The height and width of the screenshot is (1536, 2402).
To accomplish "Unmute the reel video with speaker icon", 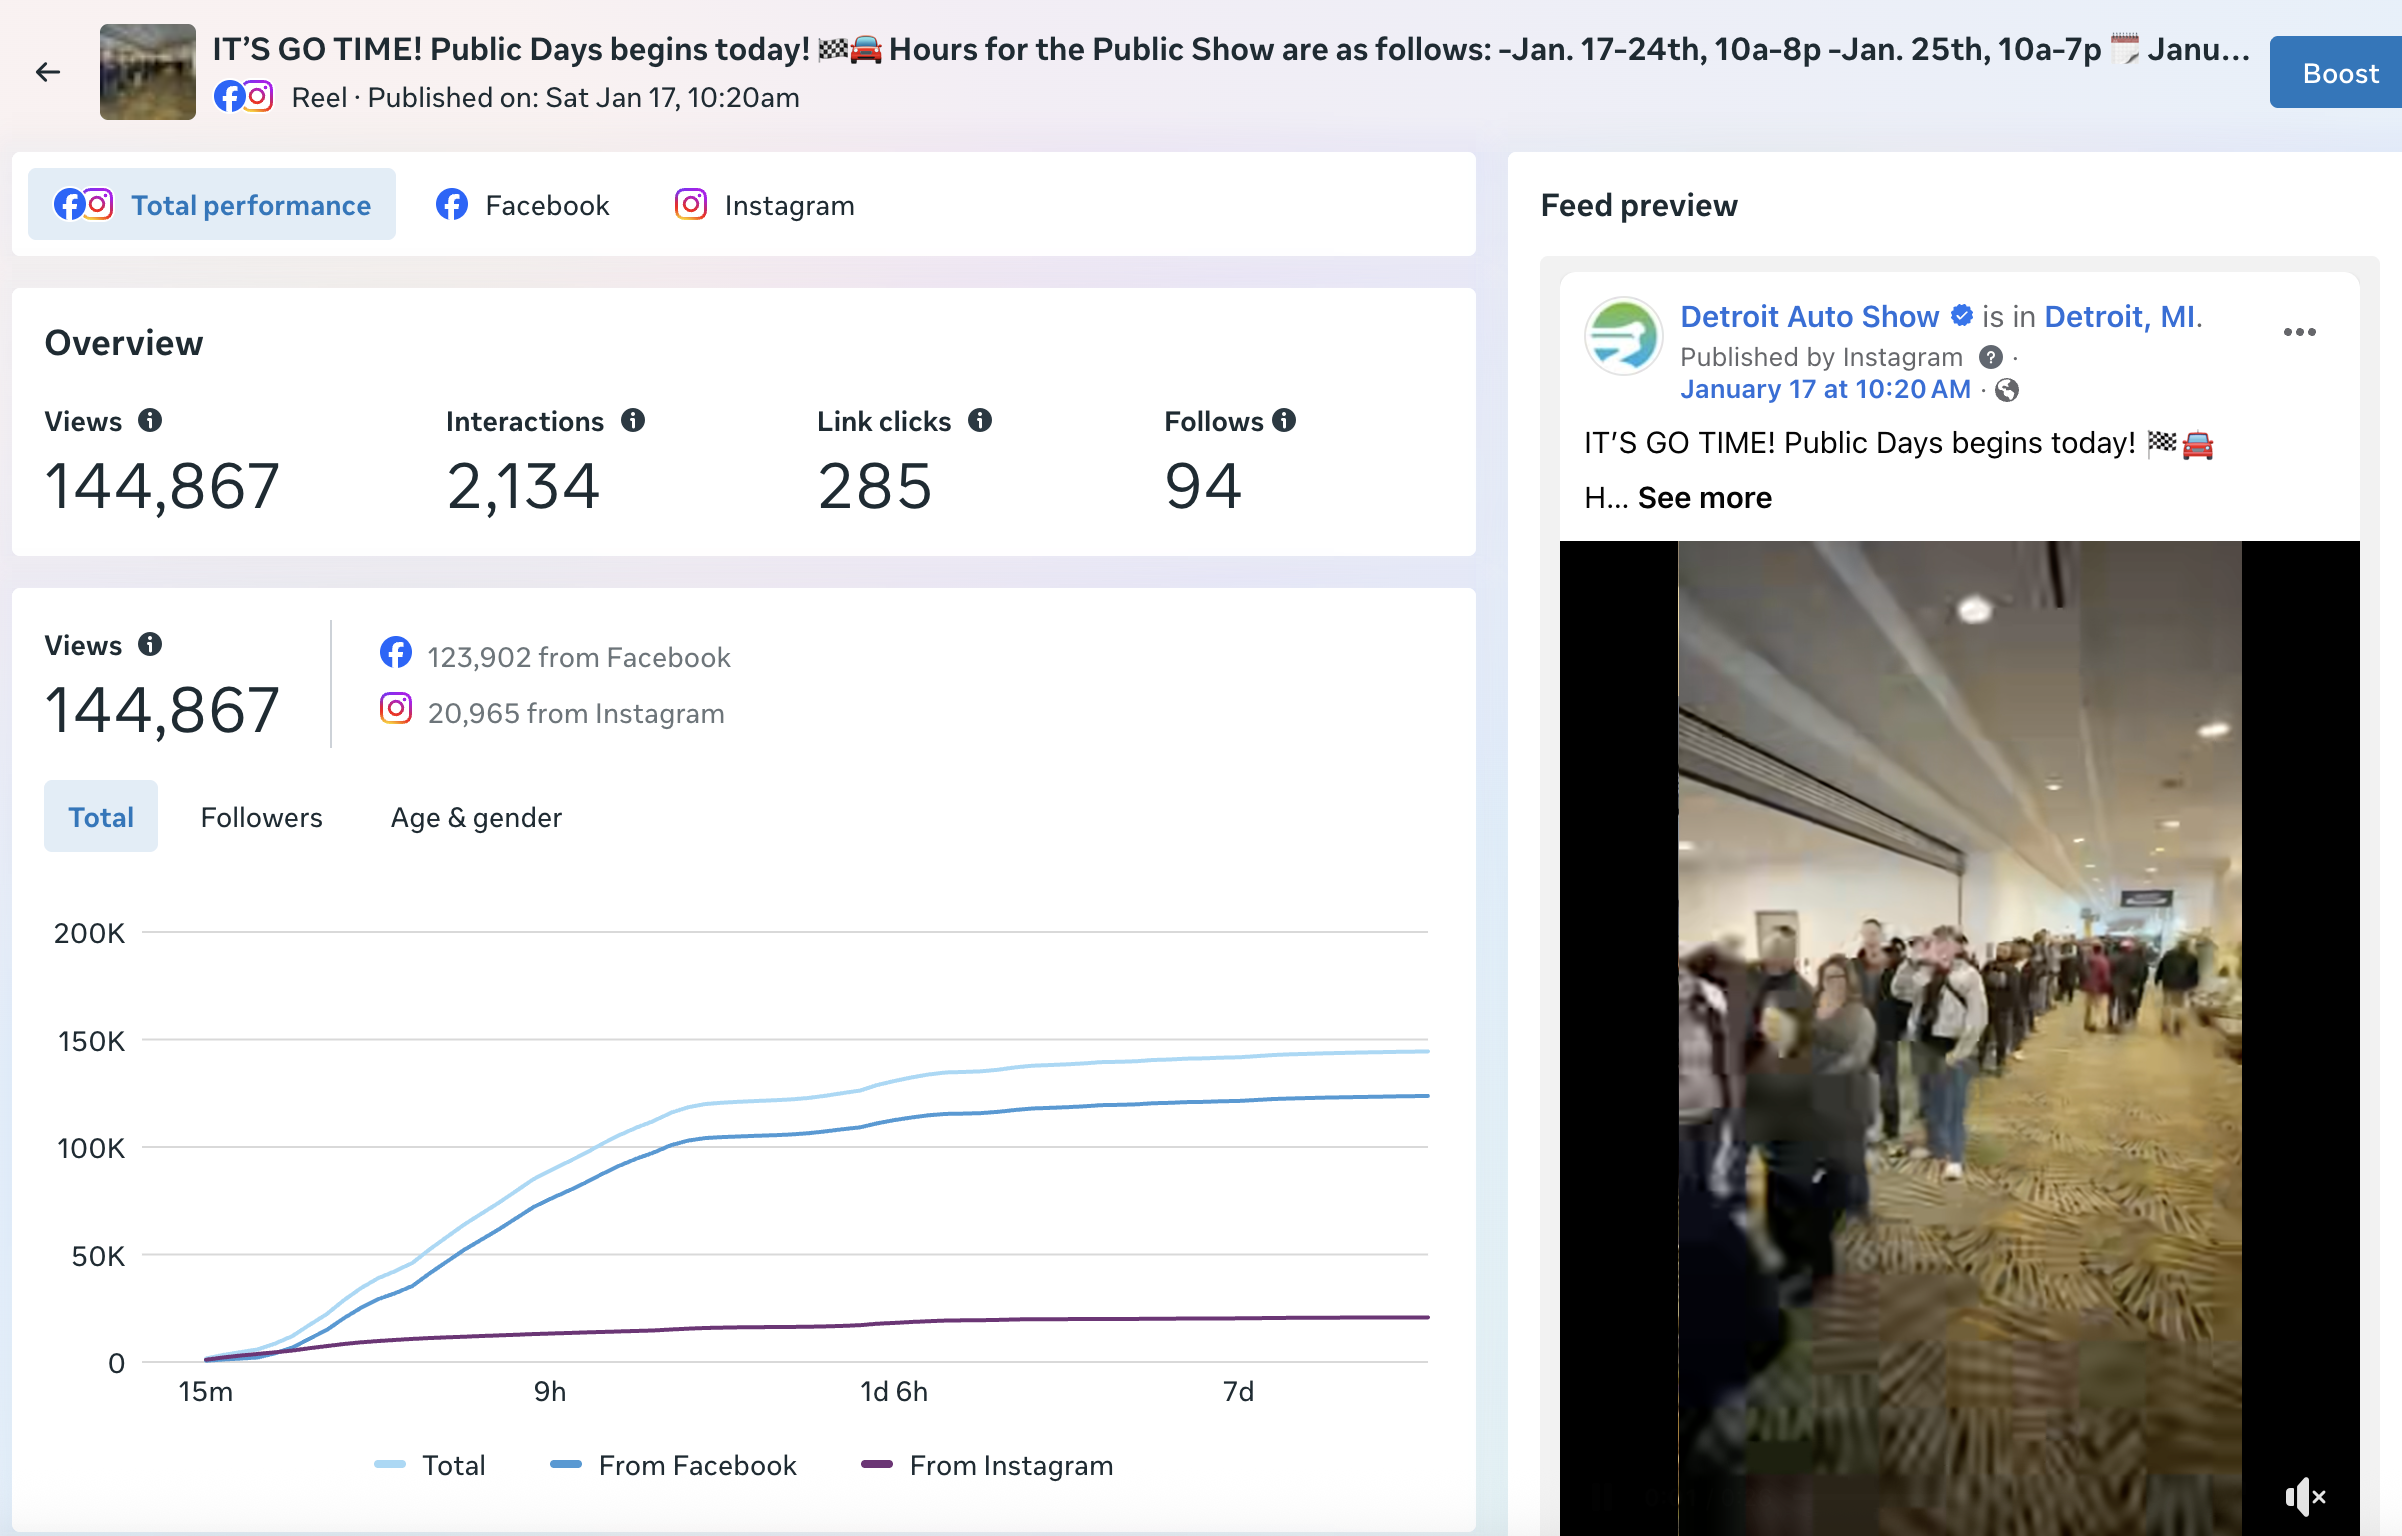I will [2304, 1496].
